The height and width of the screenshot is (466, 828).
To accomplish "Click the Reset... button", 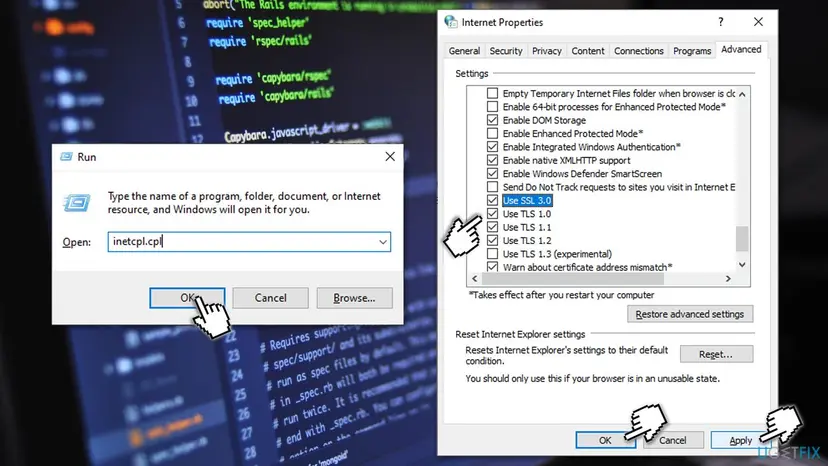I will point(716,354).
